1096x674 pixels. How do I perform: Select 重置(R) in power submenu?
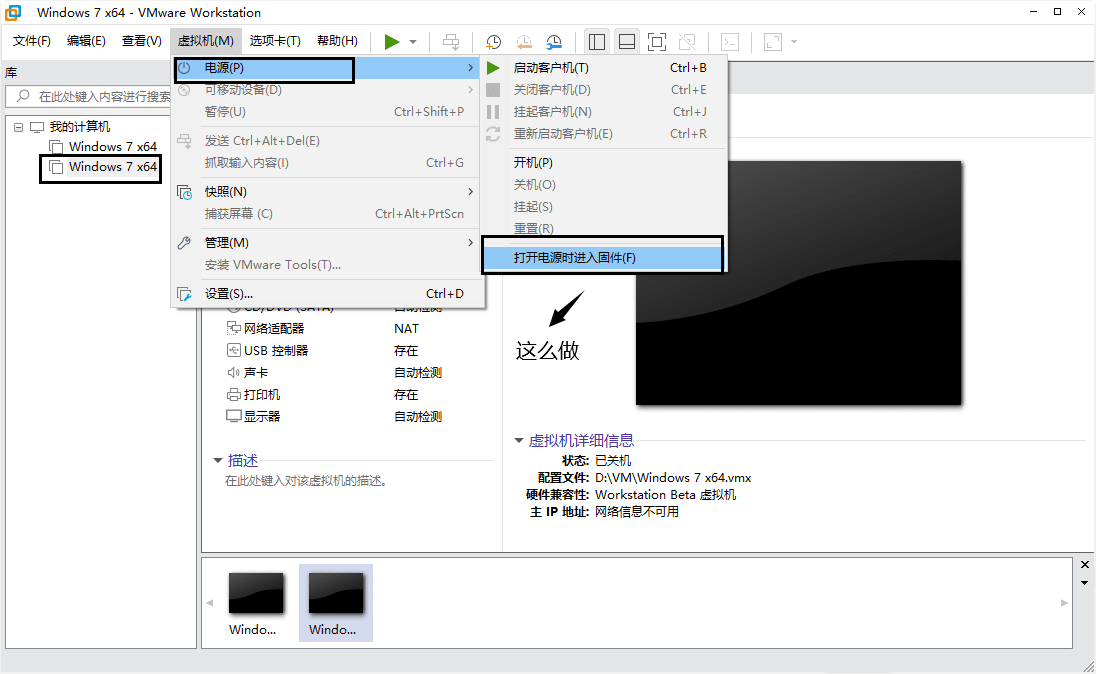point(605,229)
